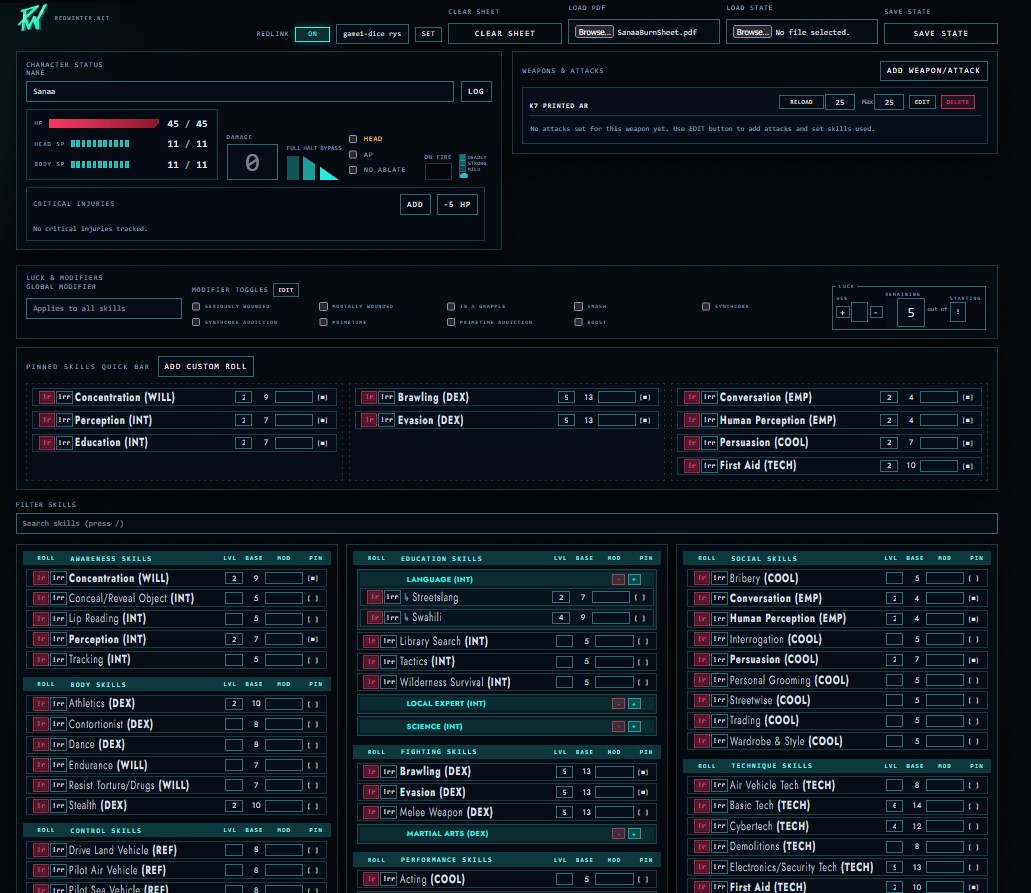Enable the Head damage checkbox
The image size is (1031, 893).
[x=353, y=139]
